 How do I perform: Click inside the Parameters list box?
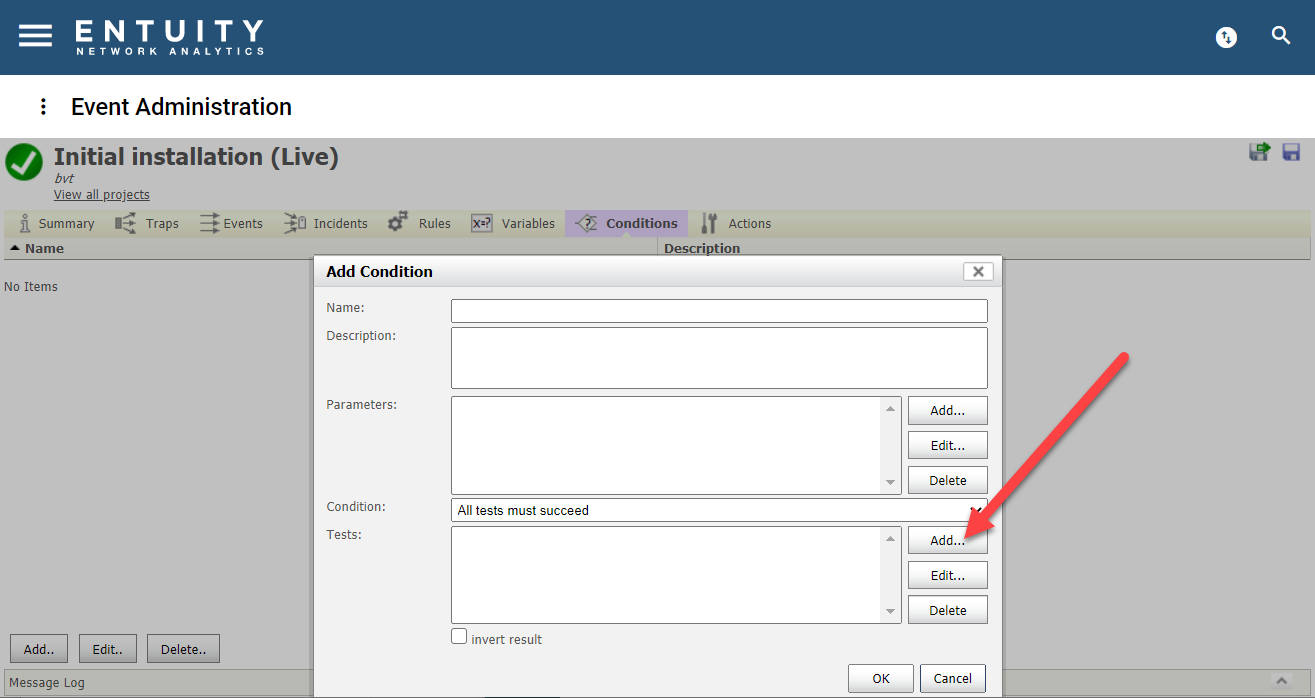tap(667, 445)
